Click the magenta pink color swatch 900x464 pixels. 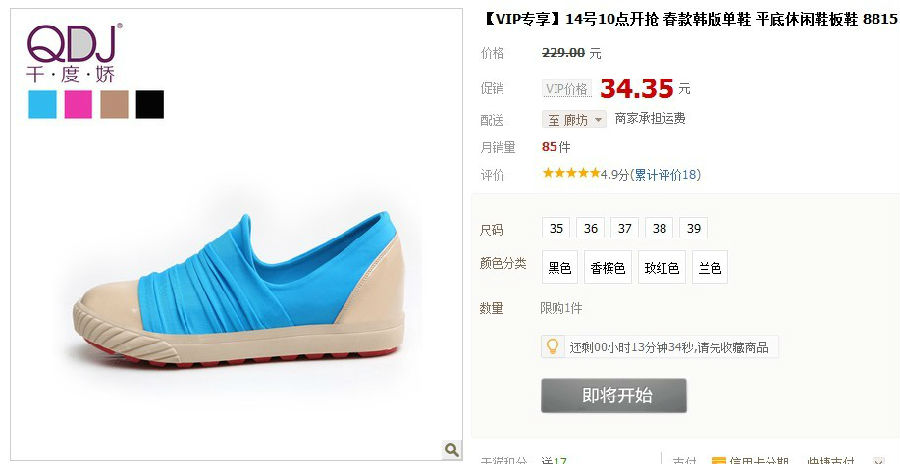78,105
